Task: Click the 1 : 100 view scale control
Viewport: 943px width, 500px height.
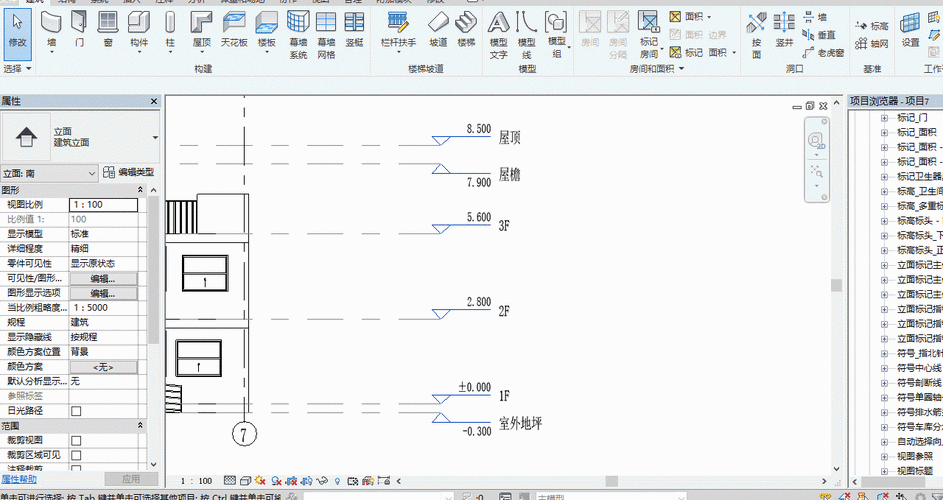Action: (197, 481)
